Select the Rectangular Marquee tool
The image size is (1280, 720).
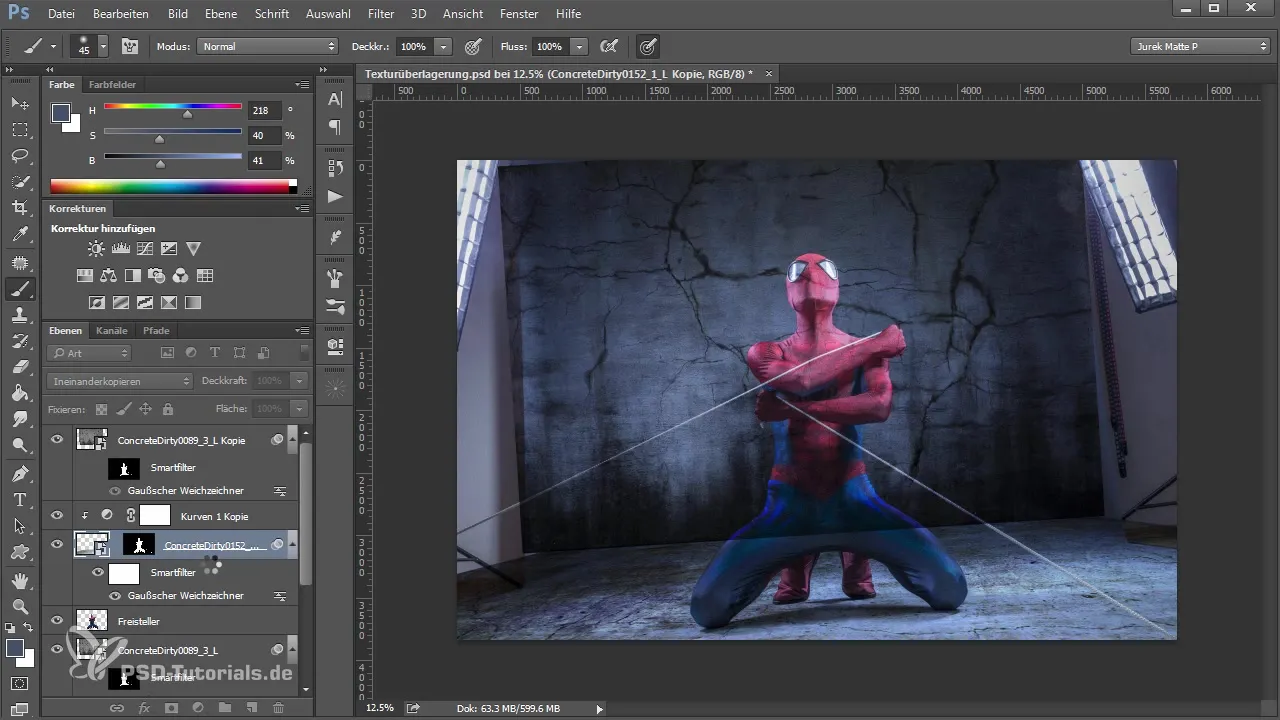click(x=20, y=130)
